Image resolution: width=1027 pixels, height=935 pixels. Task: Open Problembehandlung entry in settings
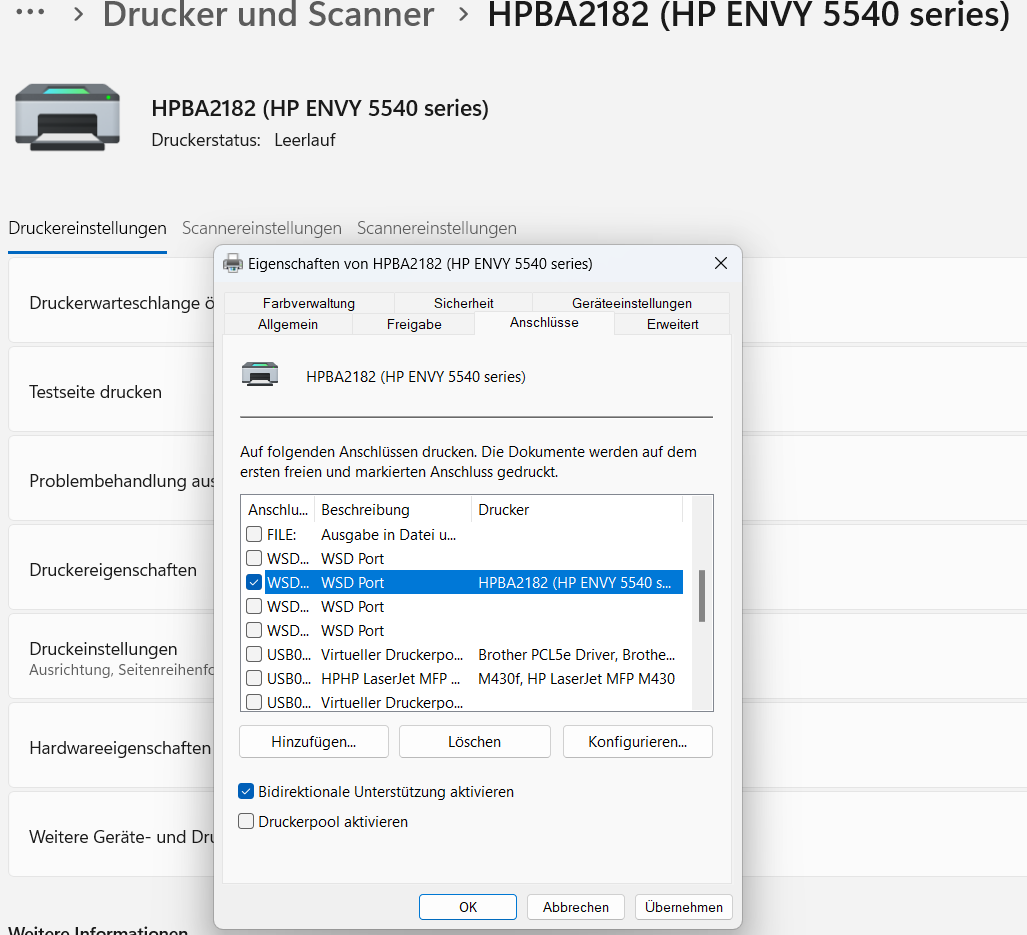pos(111,478)
